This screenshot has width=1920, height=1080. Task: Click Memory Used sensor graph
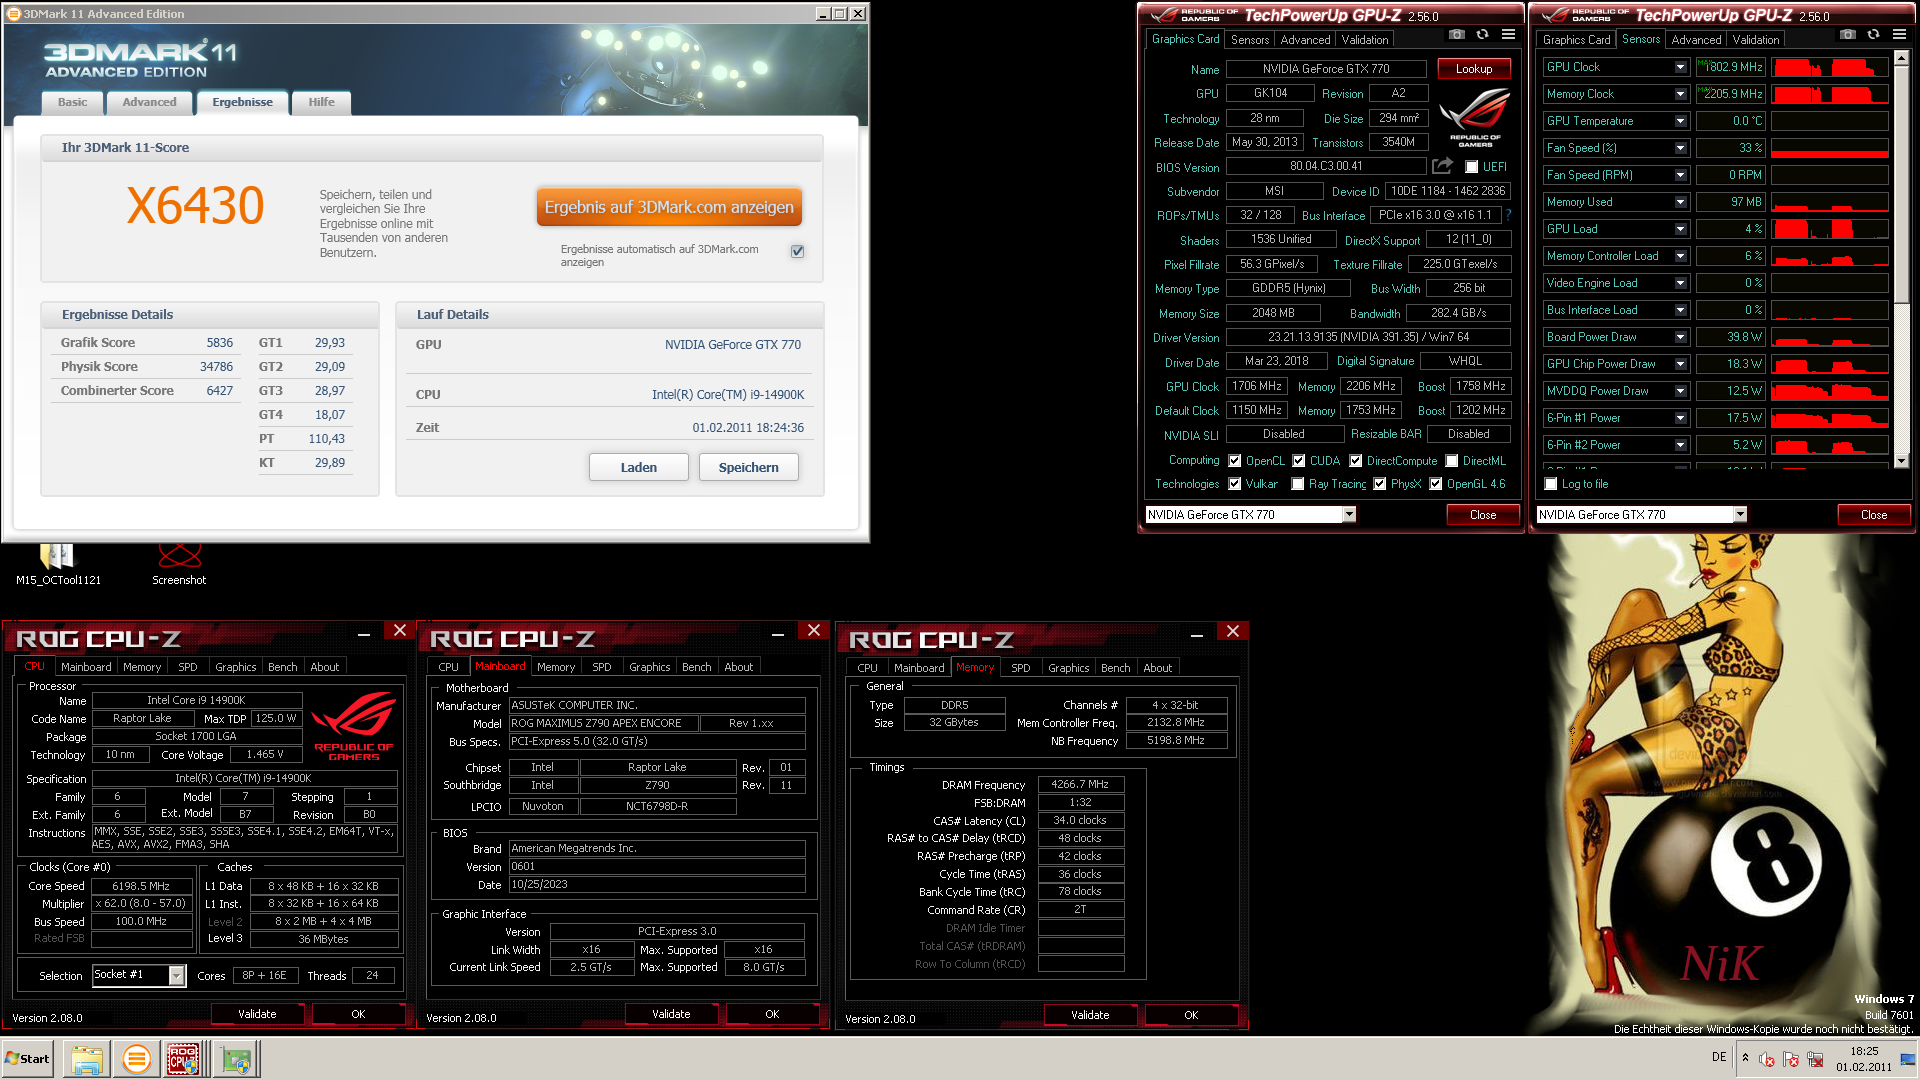(1829, 202)
